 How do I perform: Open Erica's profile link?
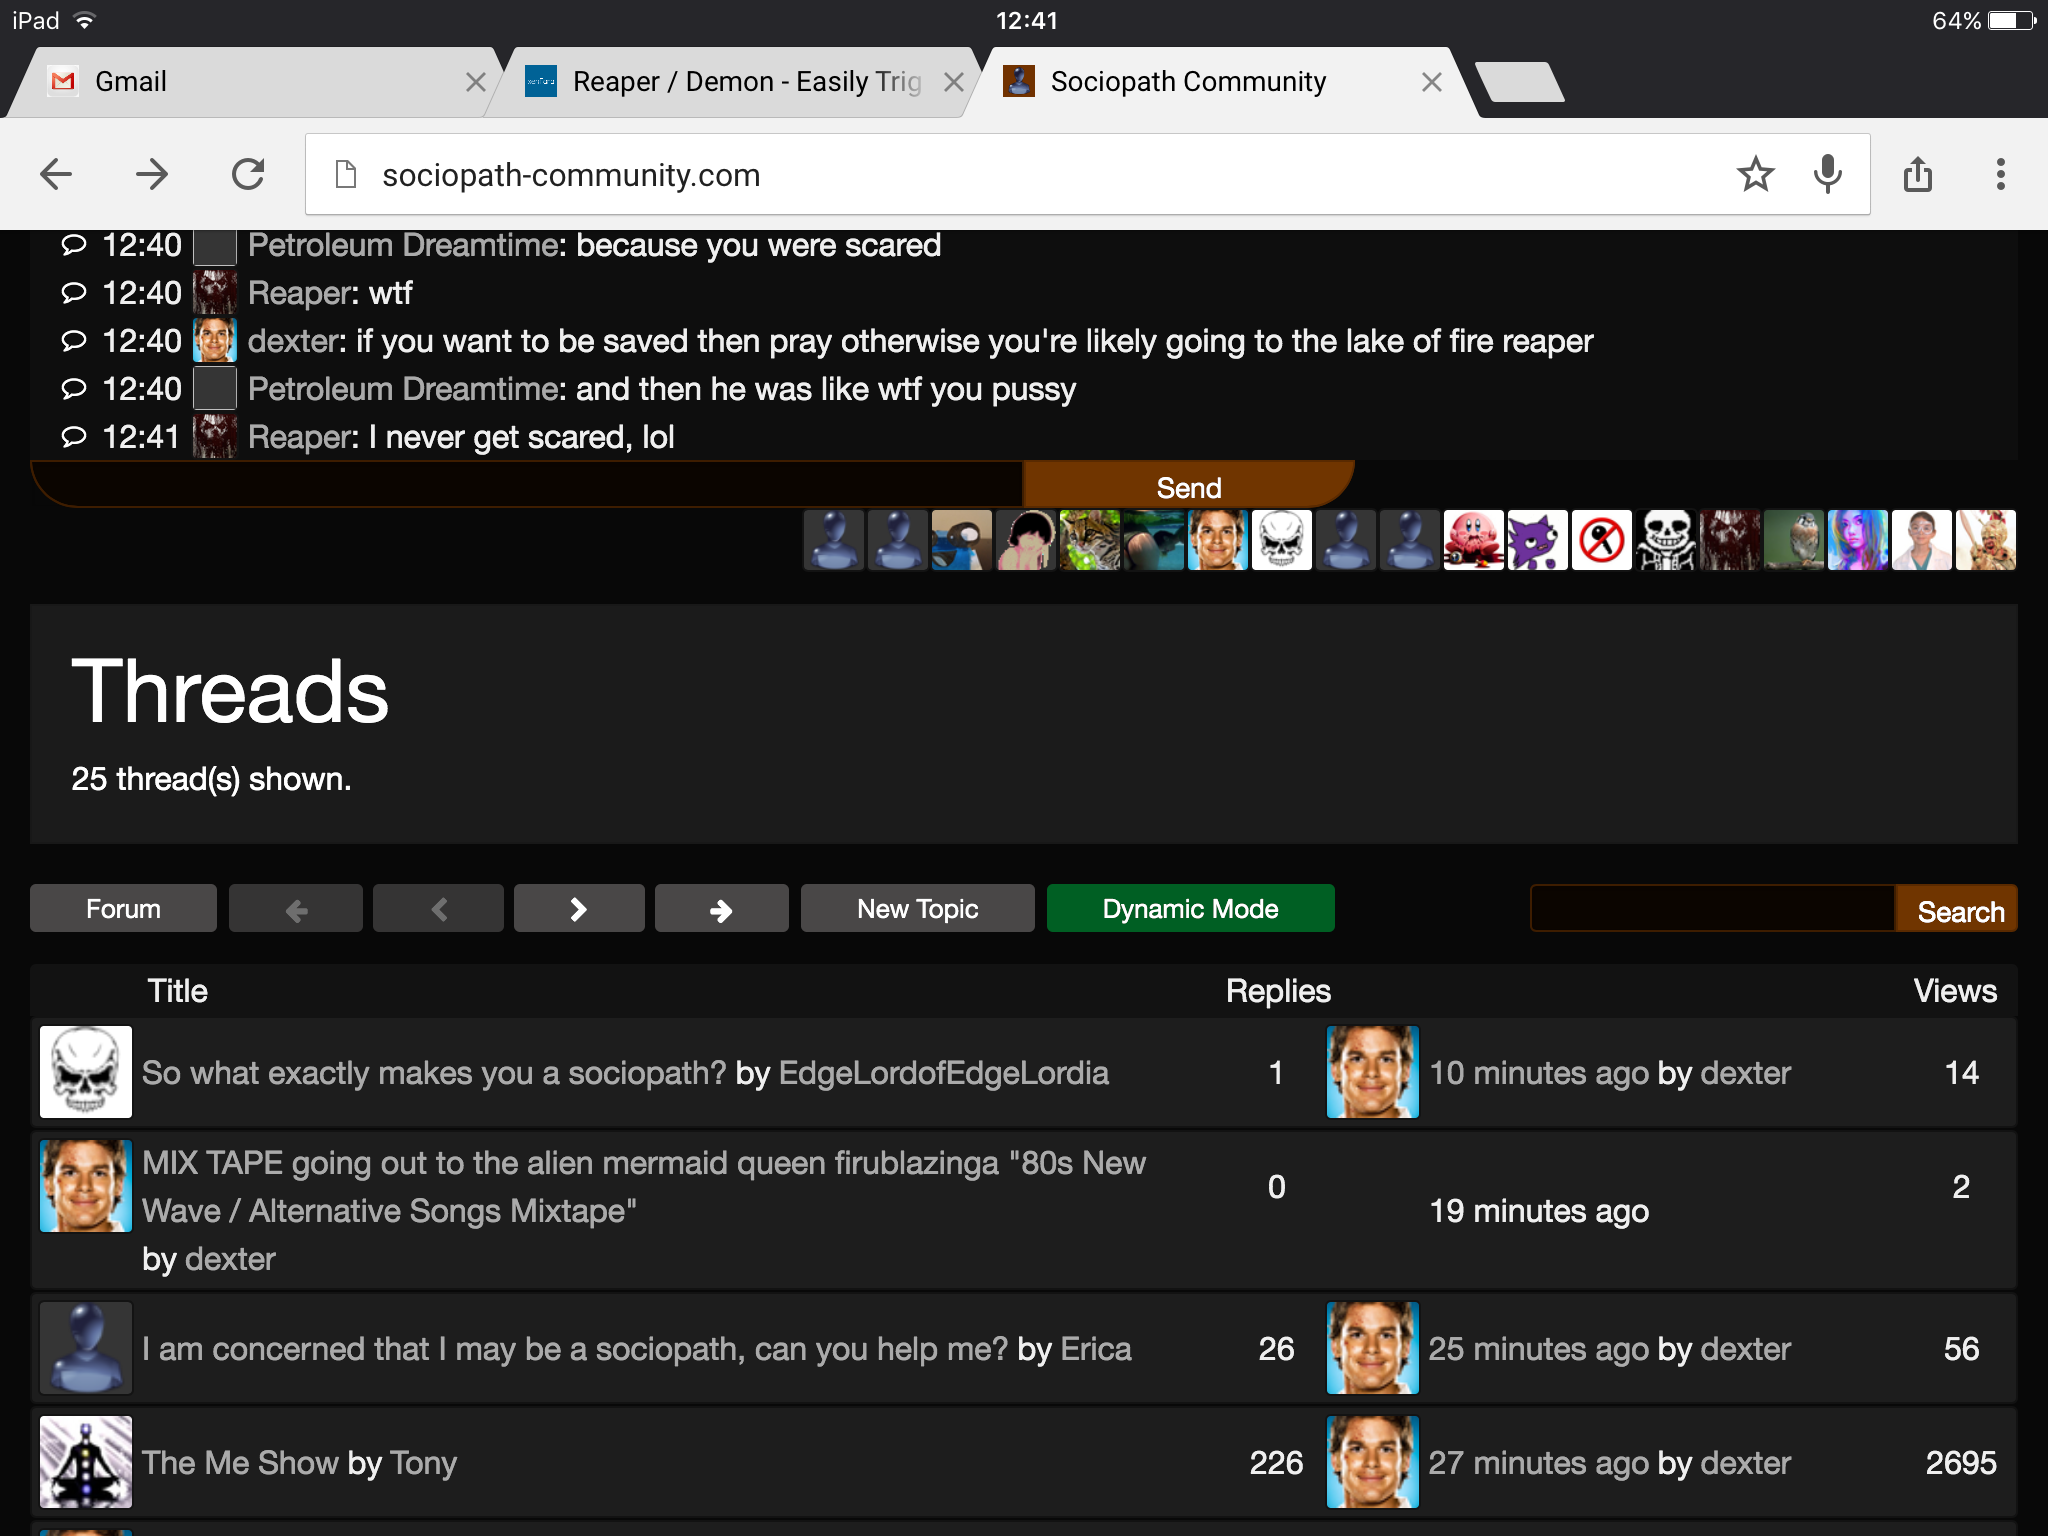(x=1096, y=1349)
